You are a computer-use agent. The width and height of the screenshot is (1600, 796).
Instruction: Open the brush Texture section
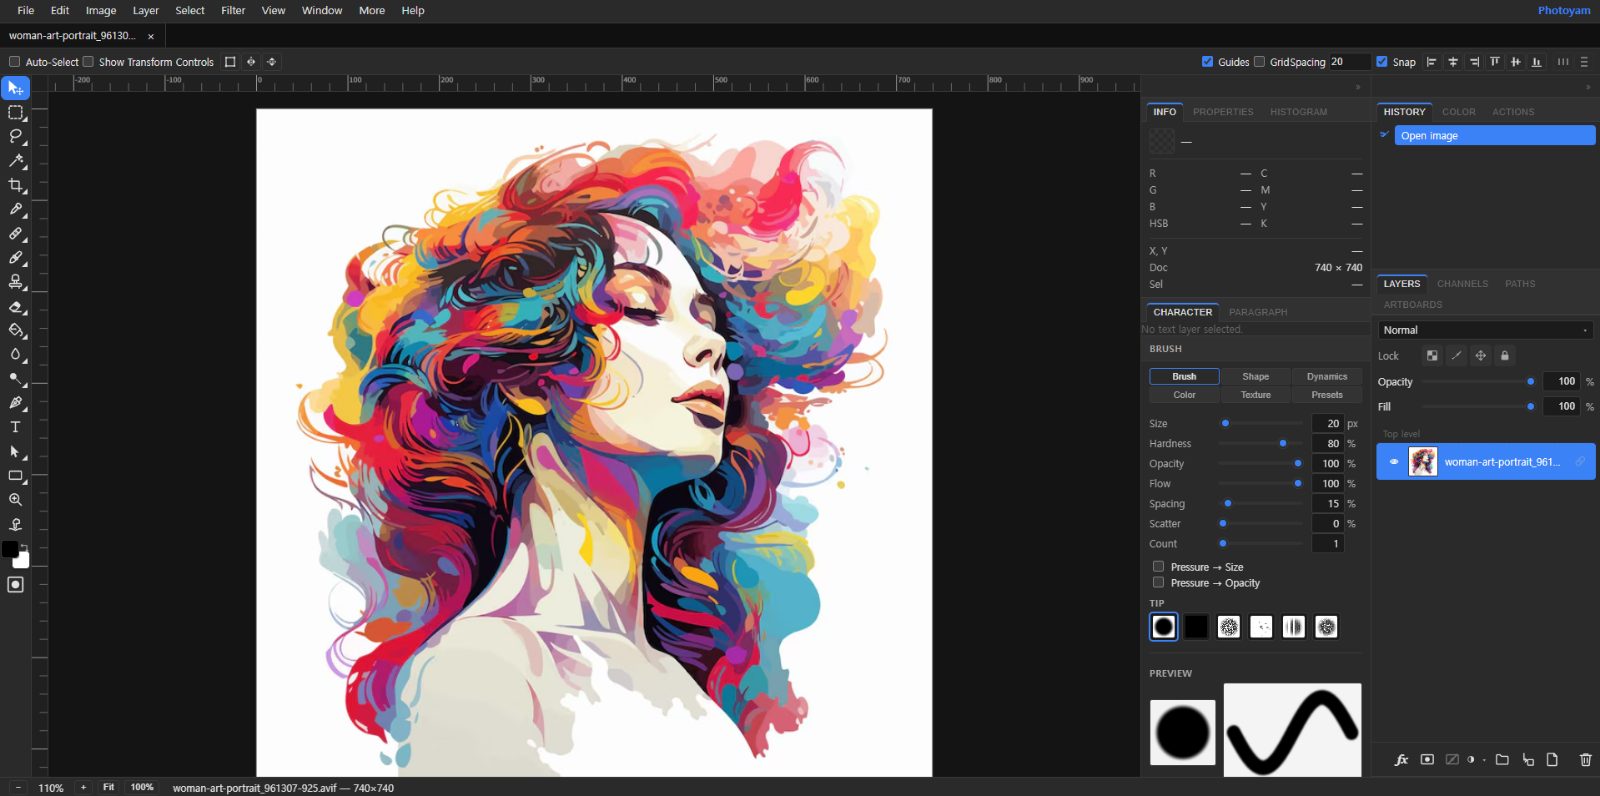[1256, 395]
